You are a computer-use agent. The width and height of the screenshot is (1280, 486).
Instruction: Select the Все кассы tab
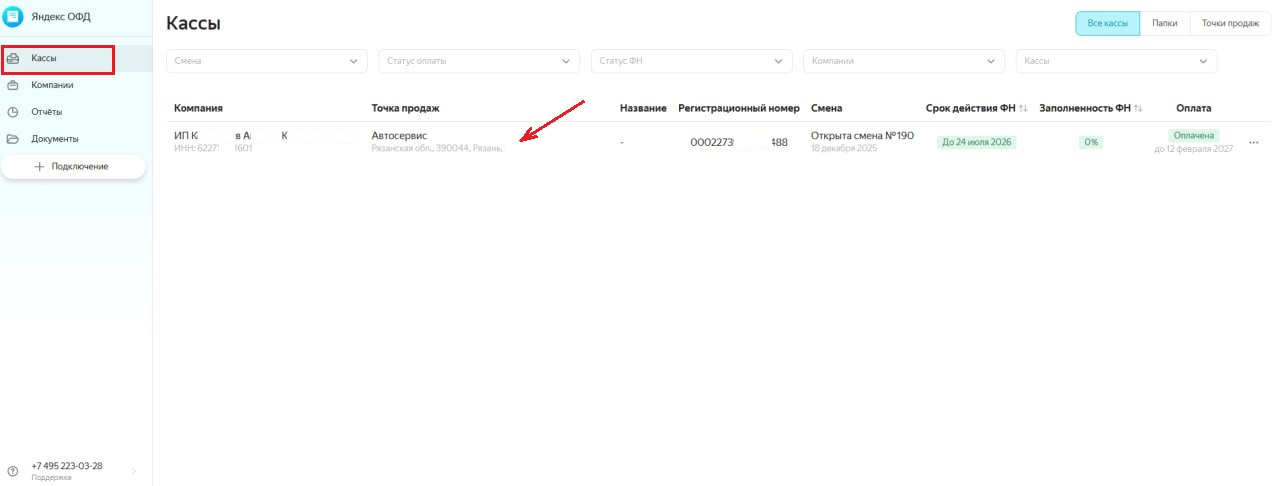click(x=1107, y=23)
